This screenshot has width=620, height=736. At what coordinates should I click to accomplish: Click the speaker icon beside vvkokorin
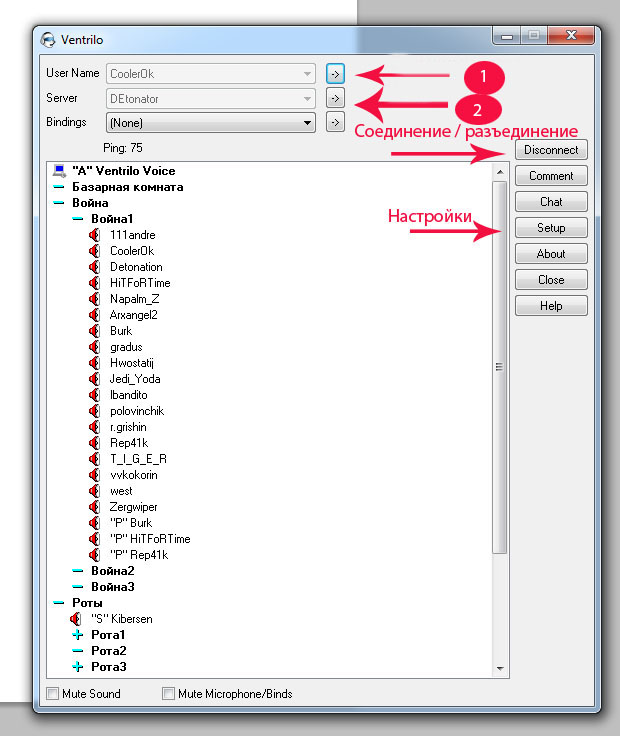click(x=94, y=475)
